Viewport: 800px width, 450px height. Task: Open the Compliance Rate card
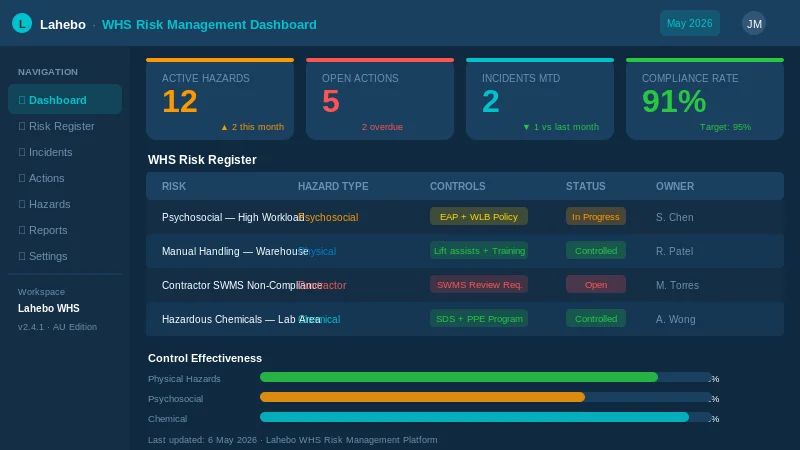(705, 99)
